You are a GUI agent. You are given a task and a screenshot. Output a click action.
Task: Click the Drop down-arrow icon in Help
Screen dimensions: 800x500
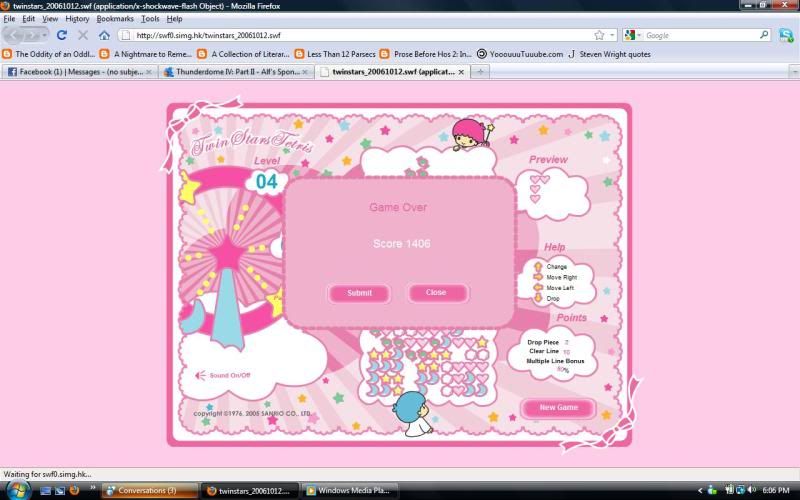(x=538, y=298)
